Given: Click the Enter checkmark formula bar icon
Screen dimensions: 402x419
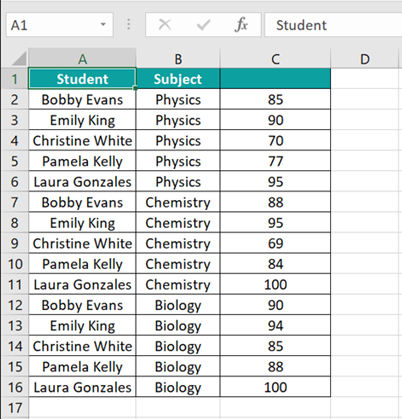Looking at the screenshot, I should pos(203,25).
